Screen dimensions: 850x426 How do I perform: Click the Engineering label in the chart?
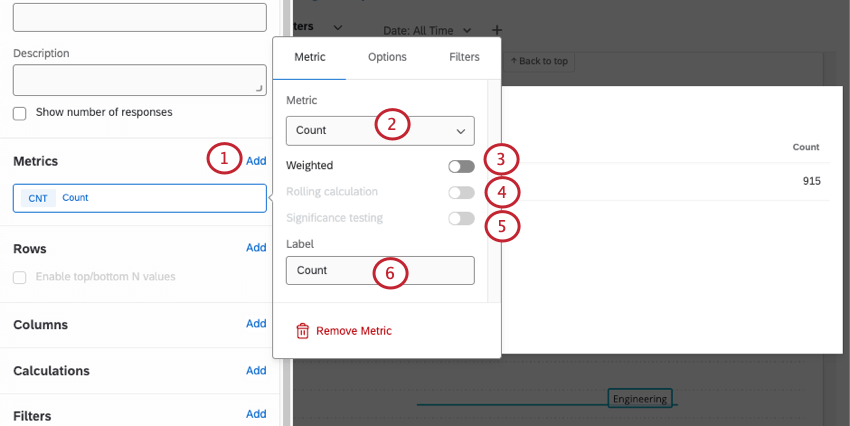(x=640, y=399)
